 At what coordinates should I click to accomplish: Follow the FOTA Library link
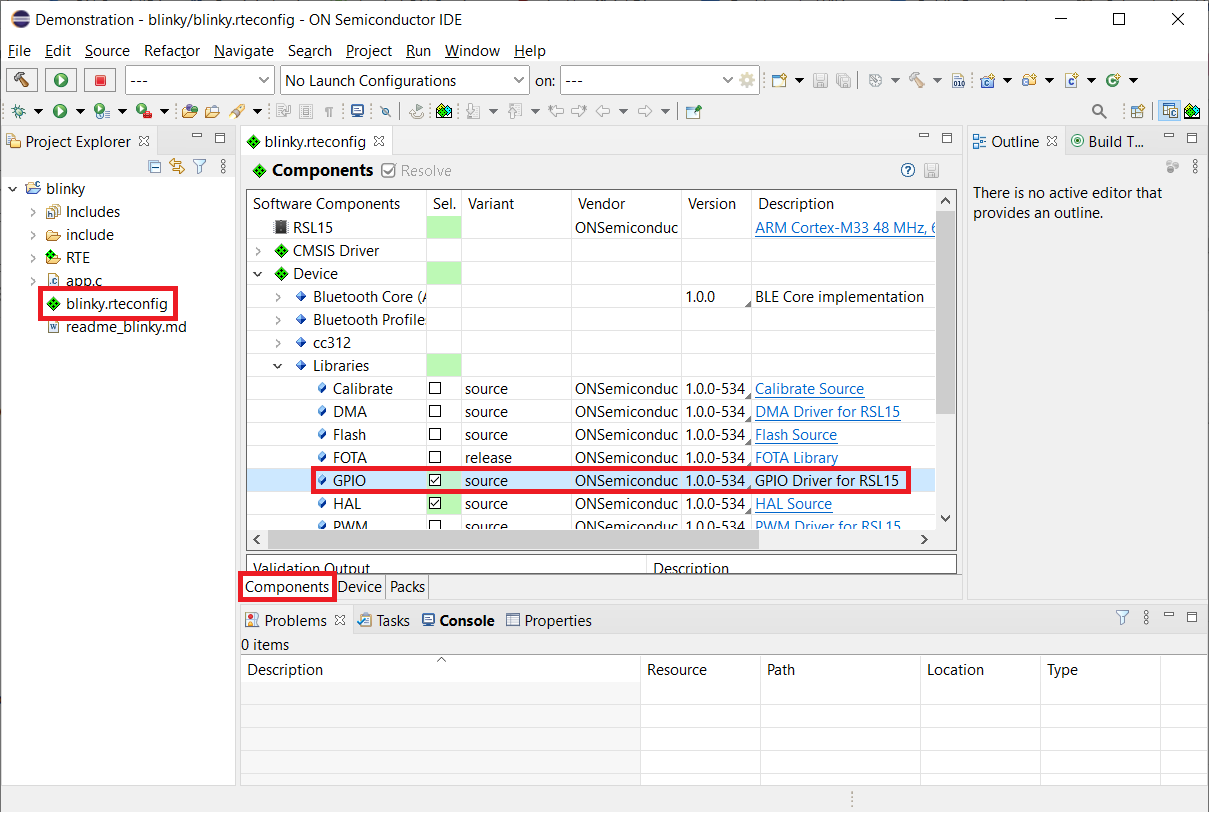point(794,457)
